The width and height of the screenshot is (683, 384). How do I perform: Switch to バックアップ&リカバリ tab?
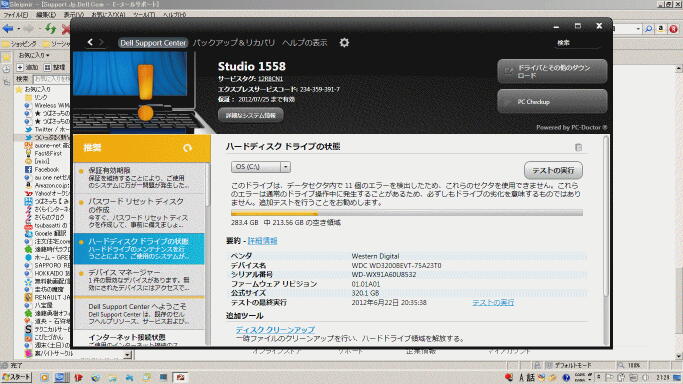tap(234, 43)
